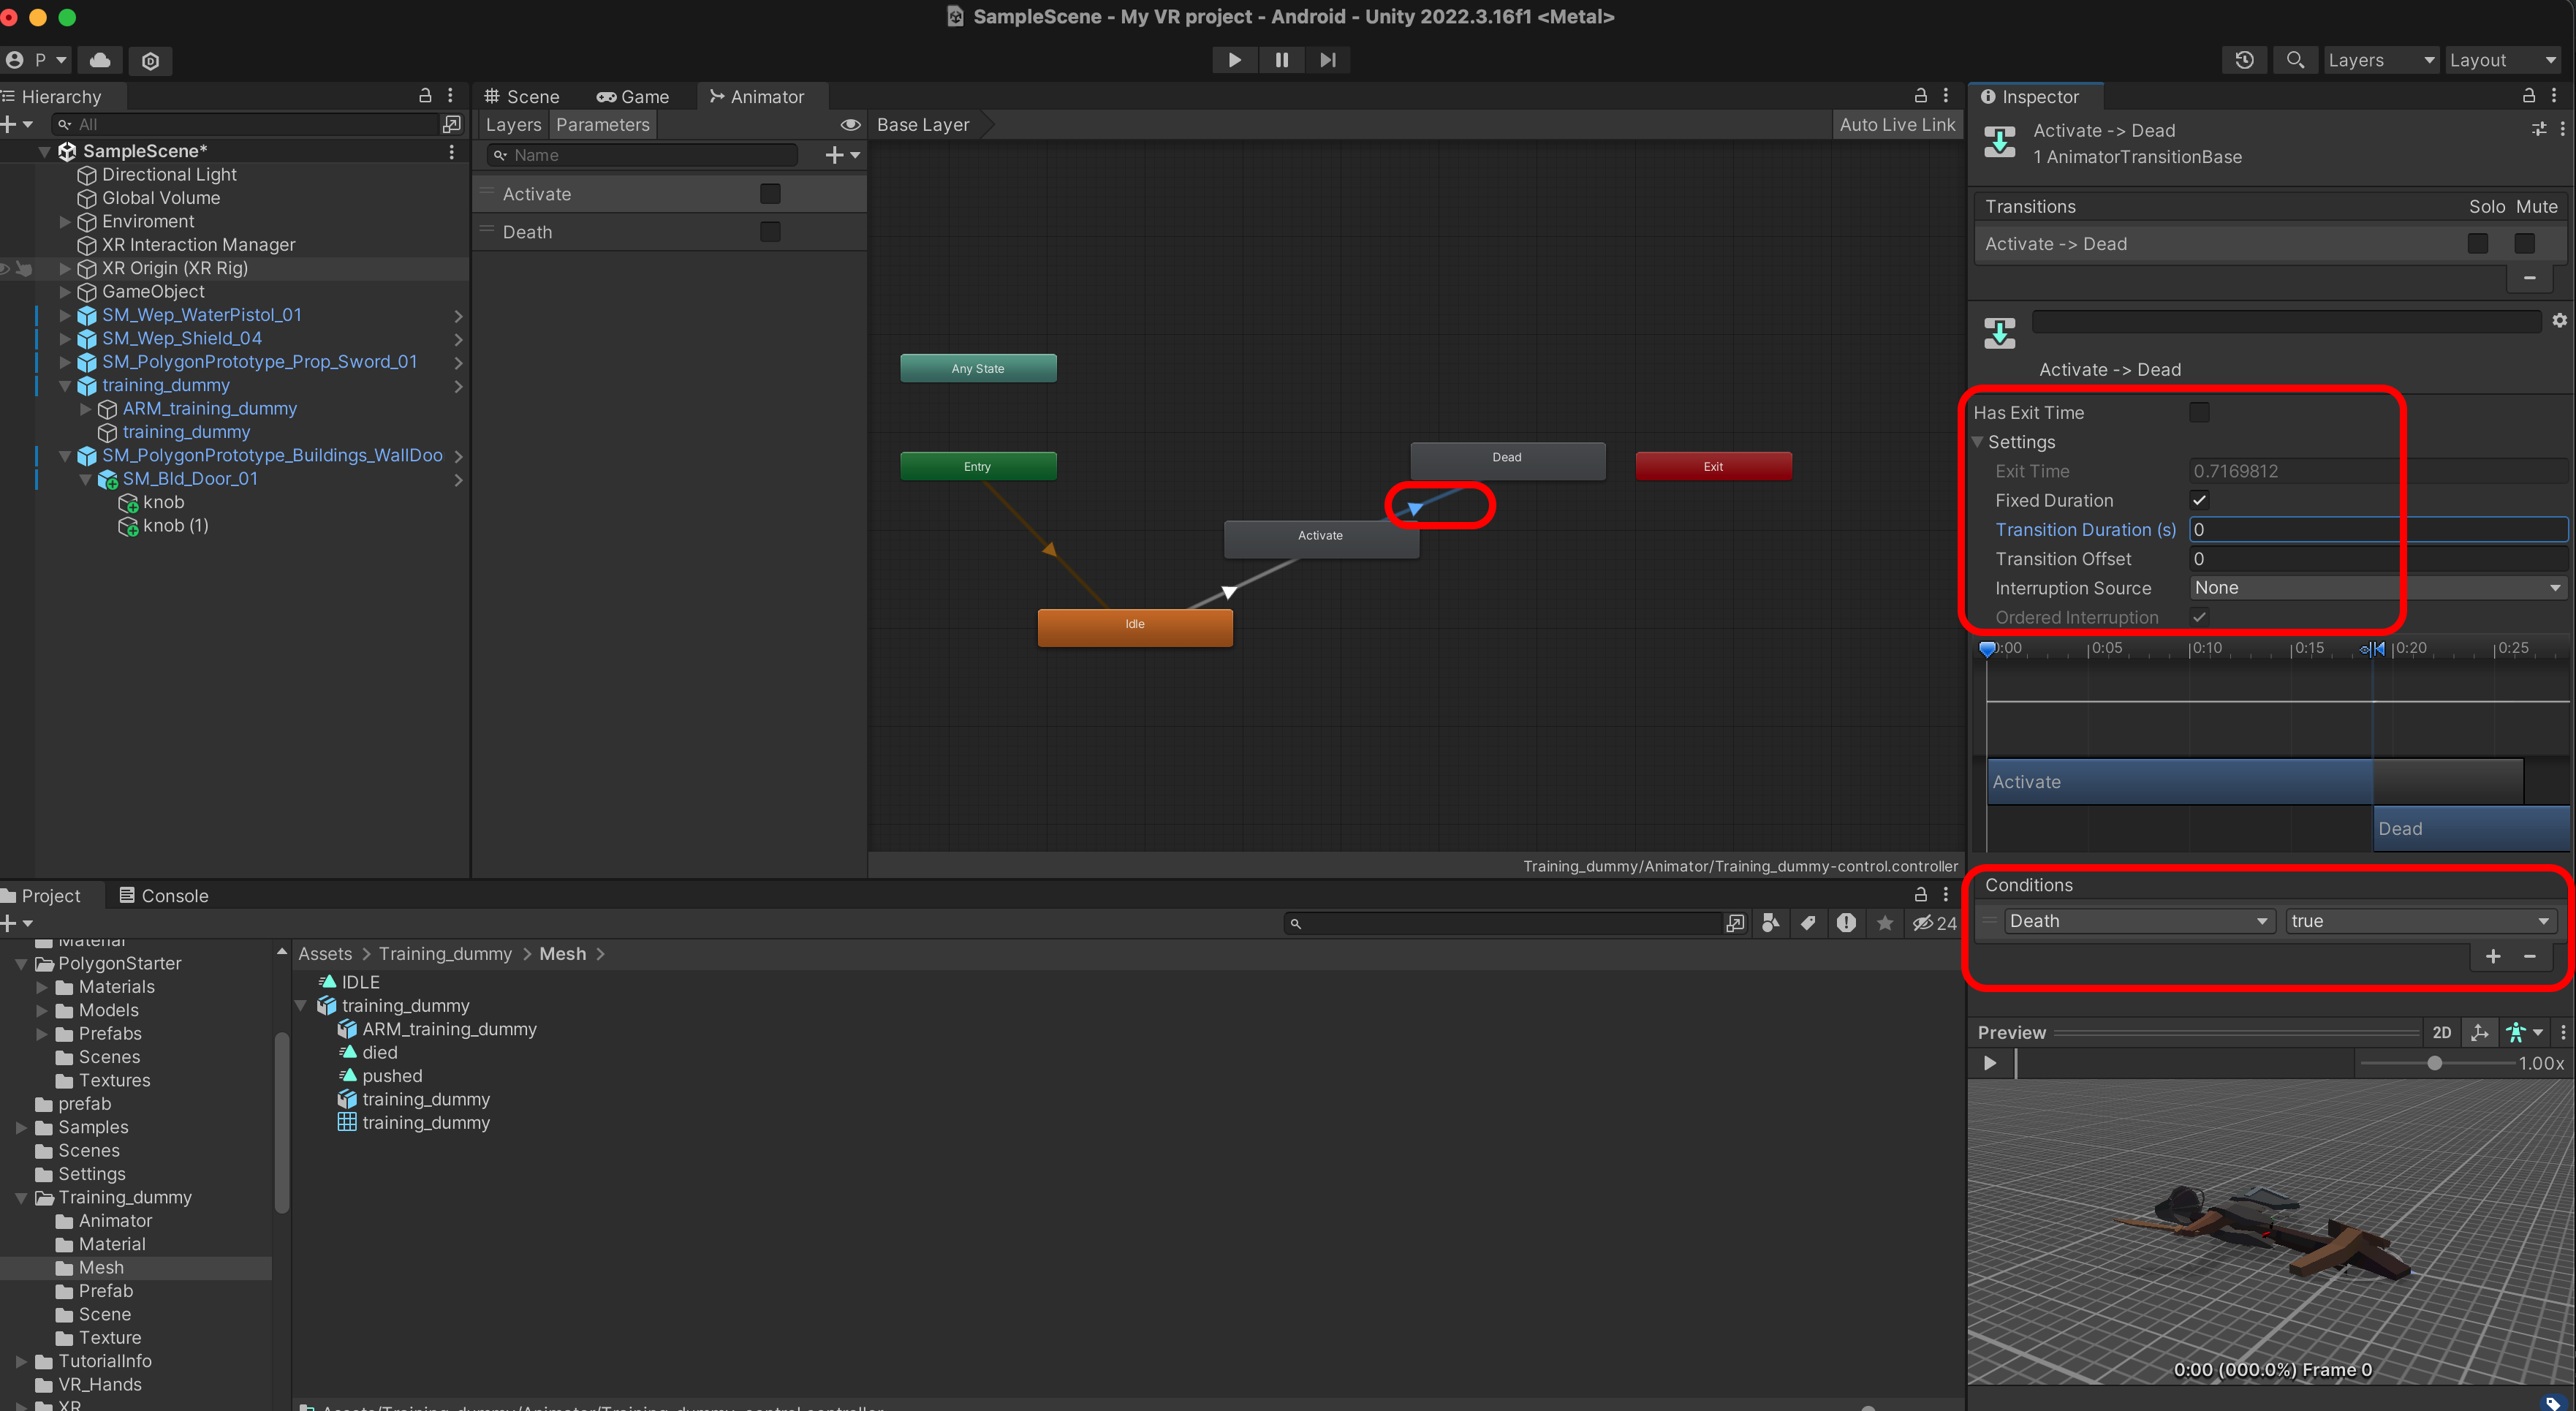Toggle layer visibility eye in Animator

pos(850,125)
